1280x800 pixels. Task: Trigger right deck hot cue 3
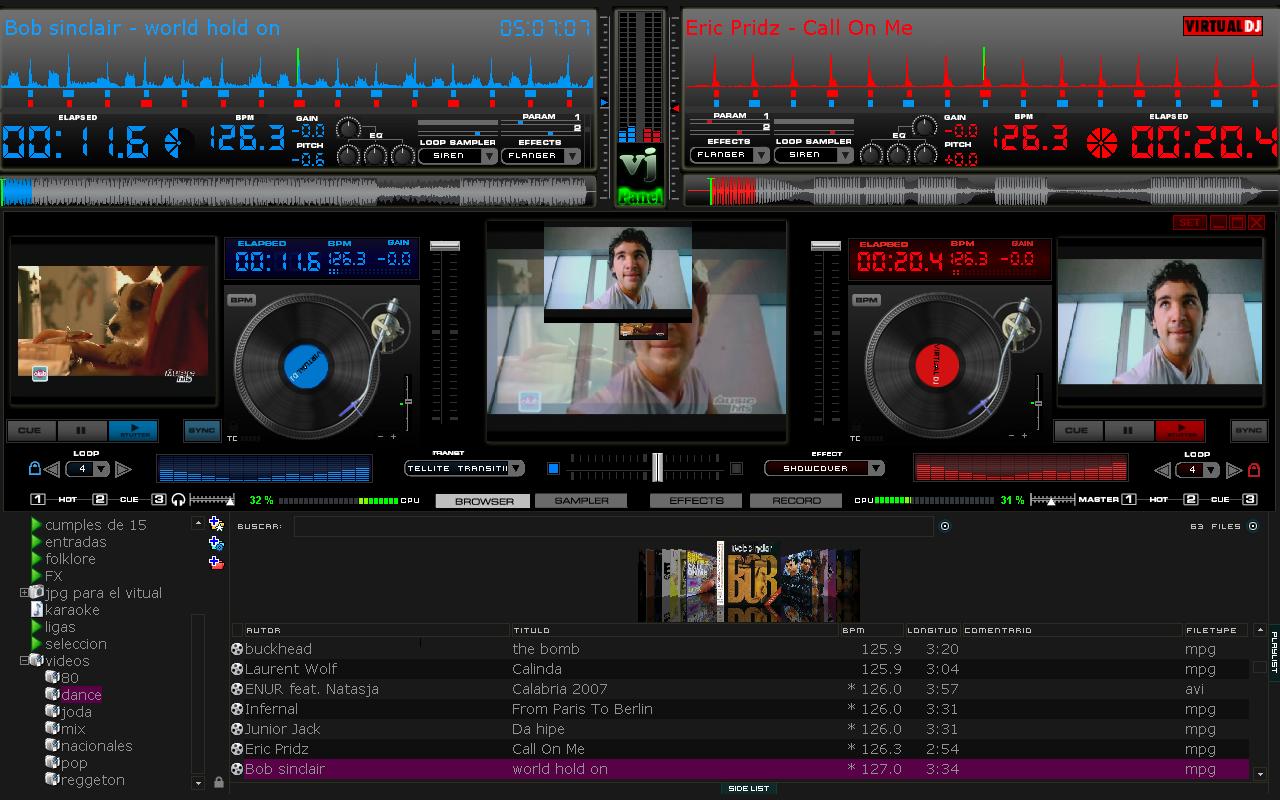coord(1249,500)
